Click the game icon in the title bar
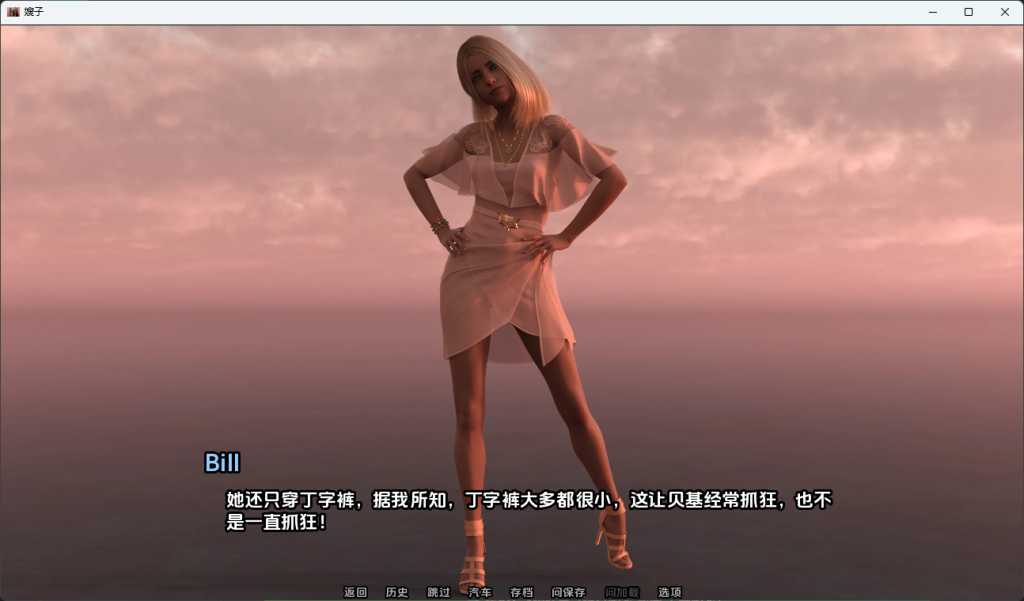 pos(13,12)
